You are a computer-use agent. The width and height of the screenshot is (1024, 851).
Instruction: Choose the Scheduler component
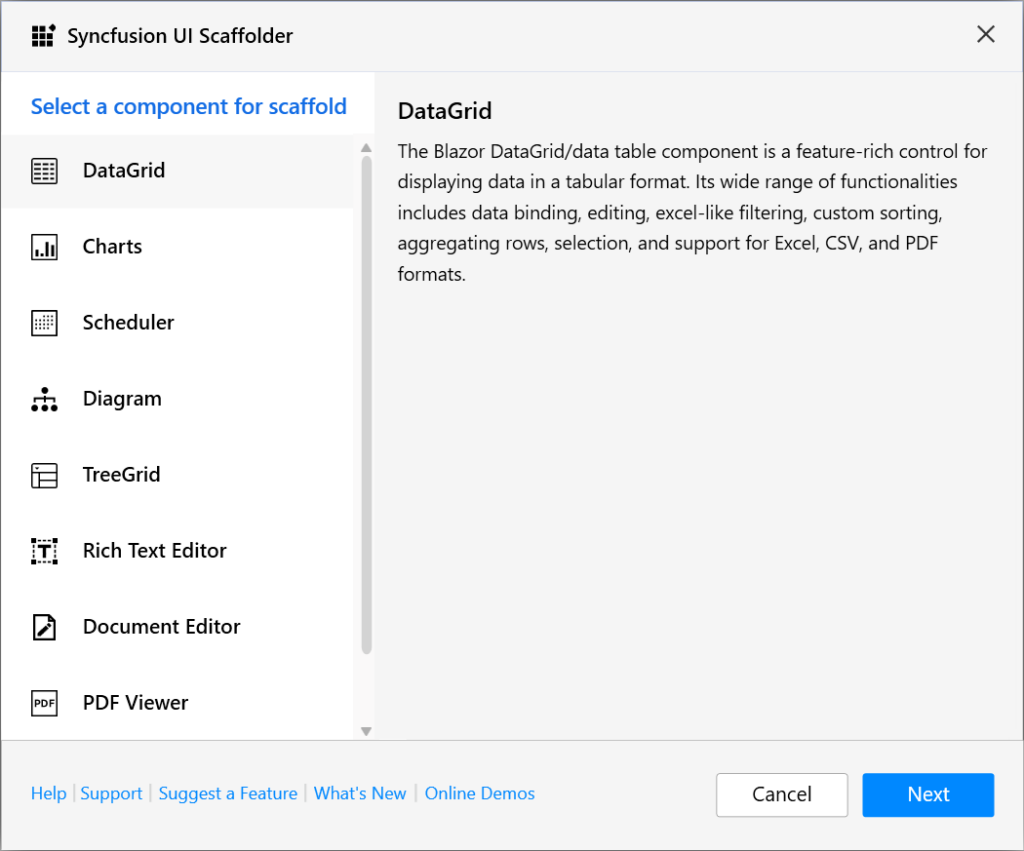coord(128,322)
